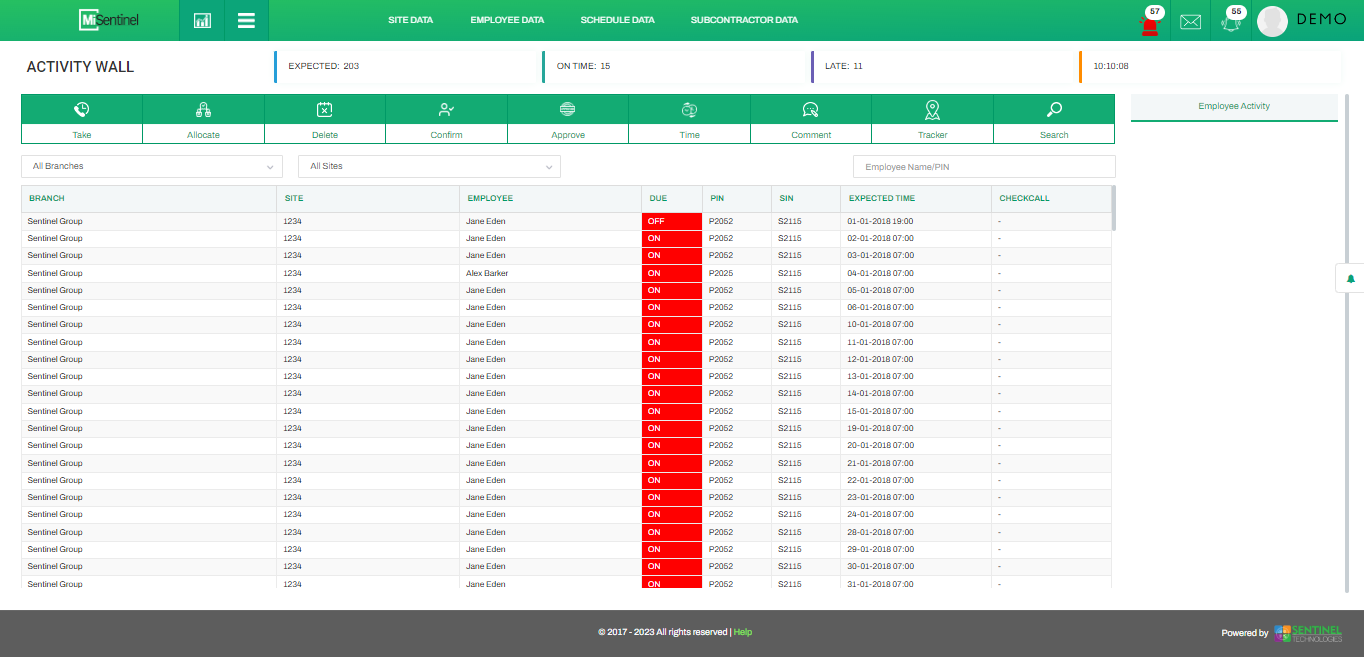Click the Help link in footer

[743, 632]
